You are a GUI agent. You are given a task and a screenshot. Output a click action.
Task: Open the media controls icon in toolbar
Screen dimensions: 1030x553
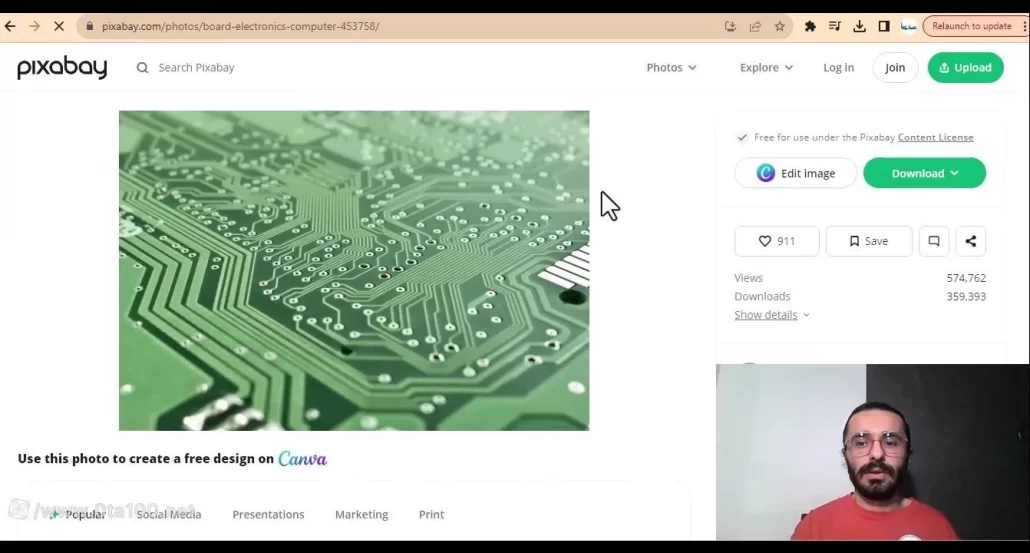pos(835,26)
